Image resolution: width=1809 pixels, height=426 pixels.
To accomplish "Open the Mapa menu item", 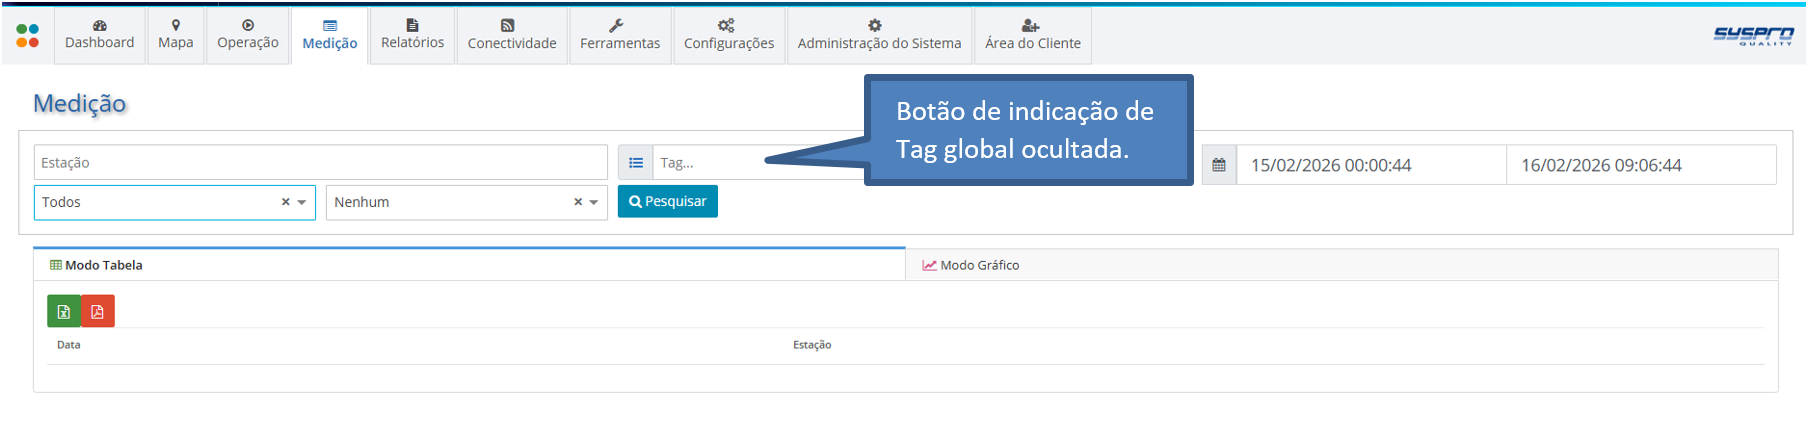I will pos(176,35).
